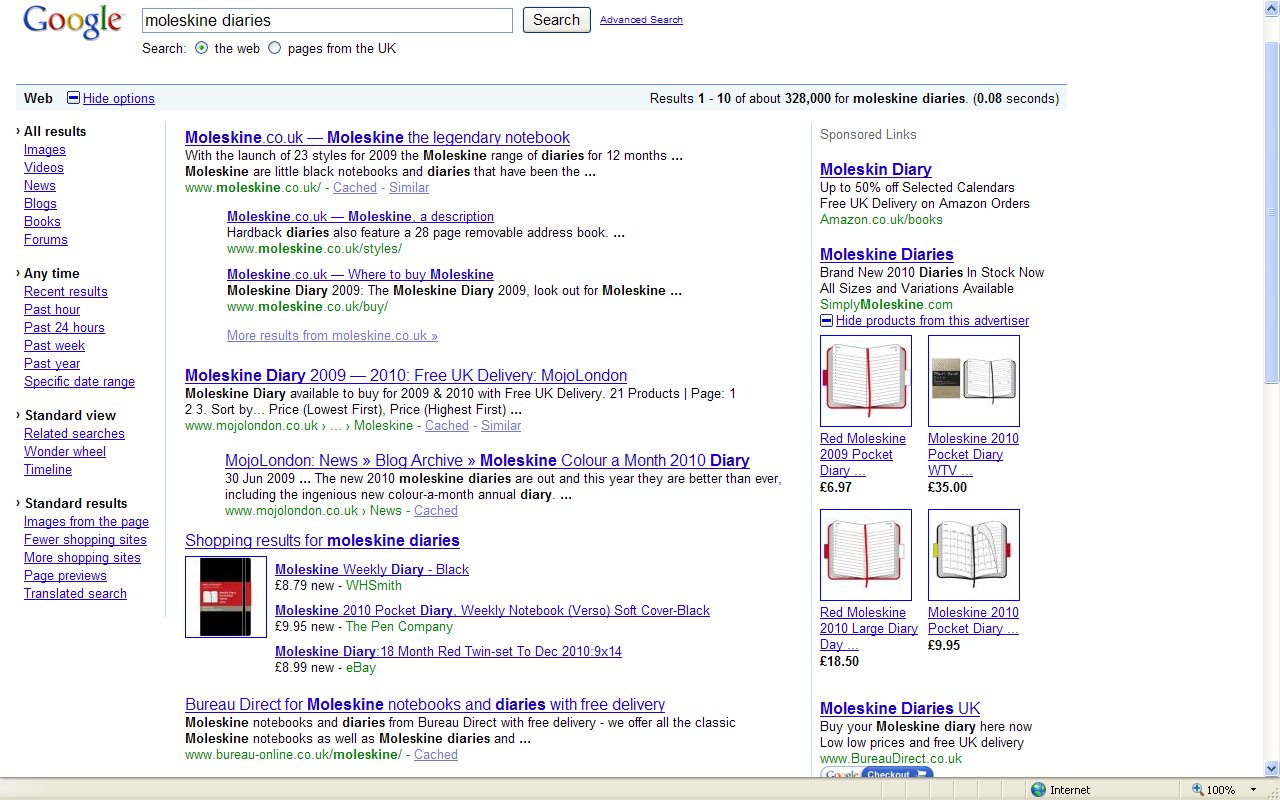Show Recent results
The height and width of the screenshot is (800, 1280).
pyautogui.click(x=66, y=292)
